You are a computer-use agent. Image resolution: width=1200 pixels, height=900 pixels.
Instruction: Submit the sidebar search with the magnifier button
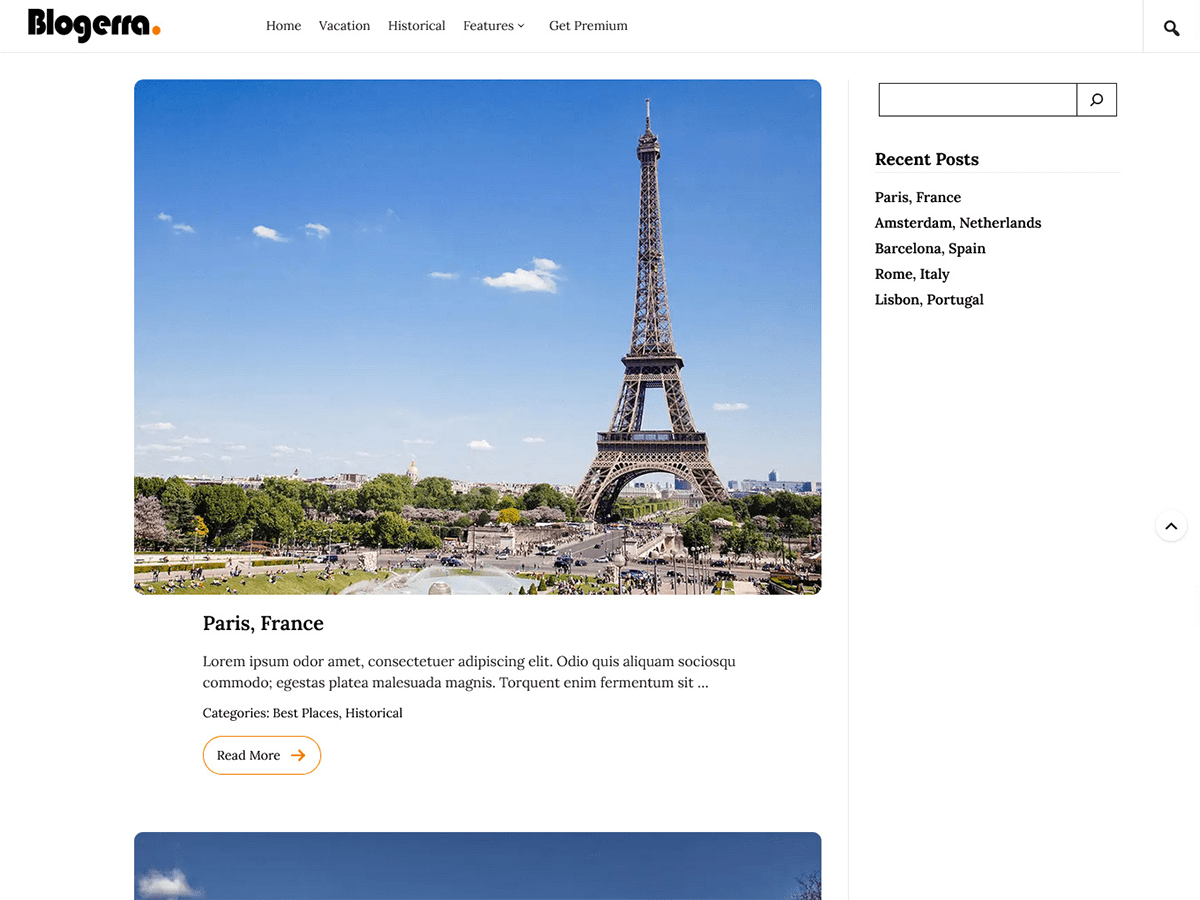[1097, 100]
